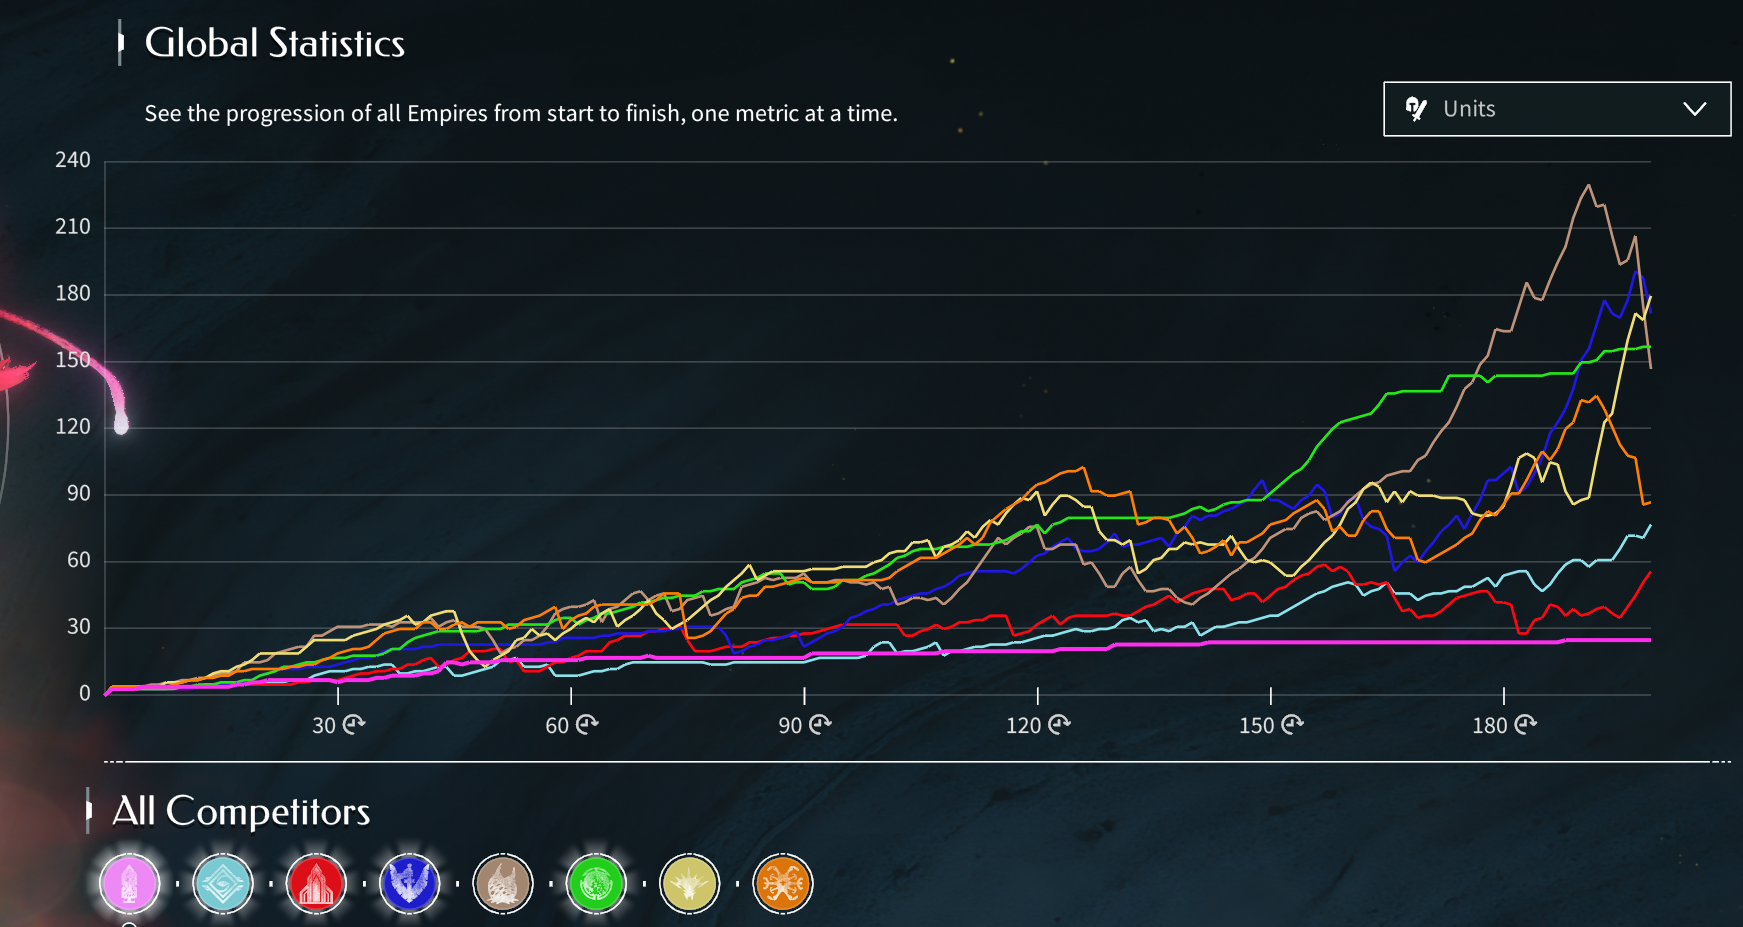The height and width of the screenshot is (927, 1743).
Task: Jump to turn 90 on the graph axis
Action: [x=804, y=725]
